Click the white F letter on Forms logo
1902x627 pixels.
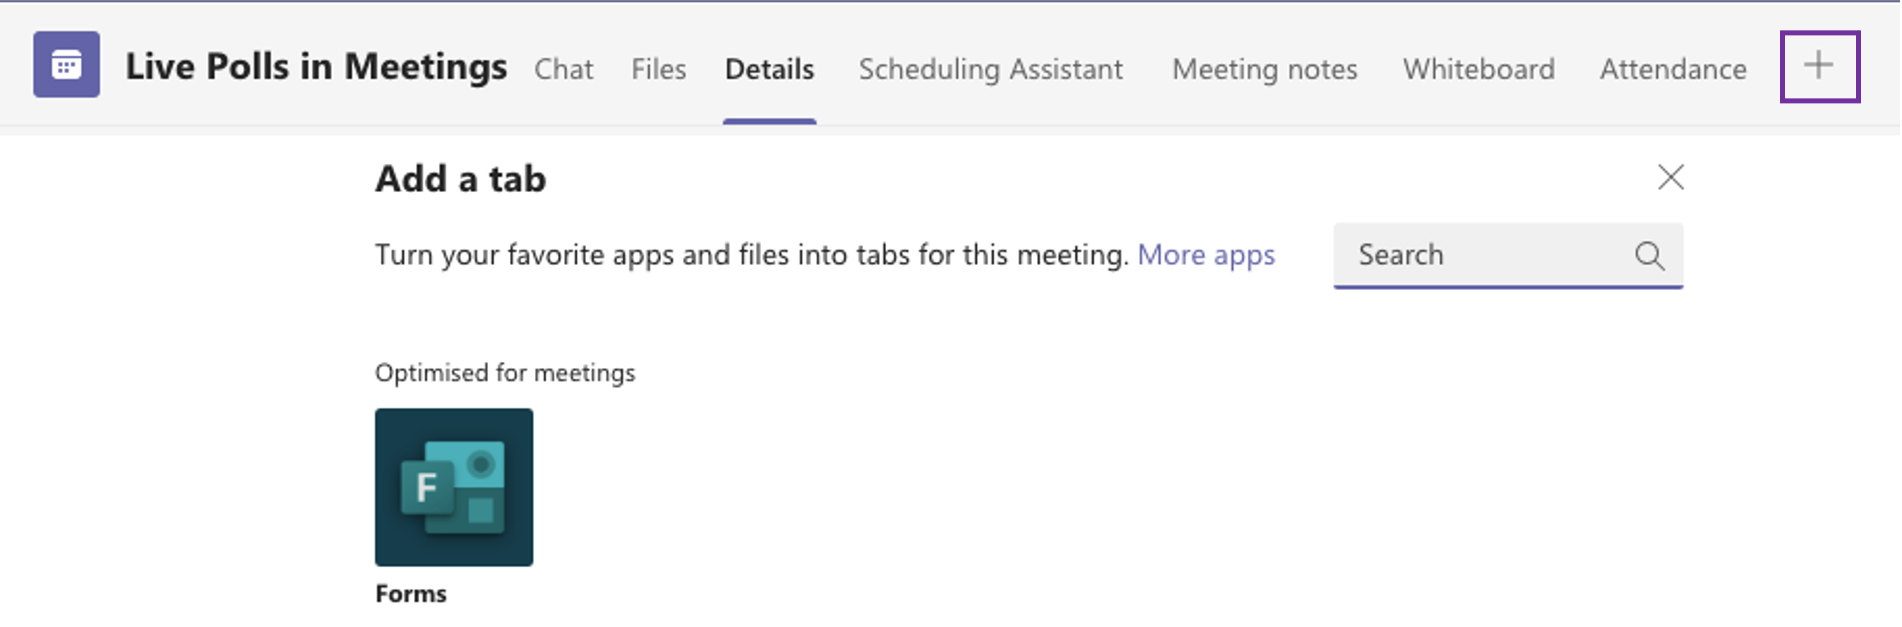426,488
